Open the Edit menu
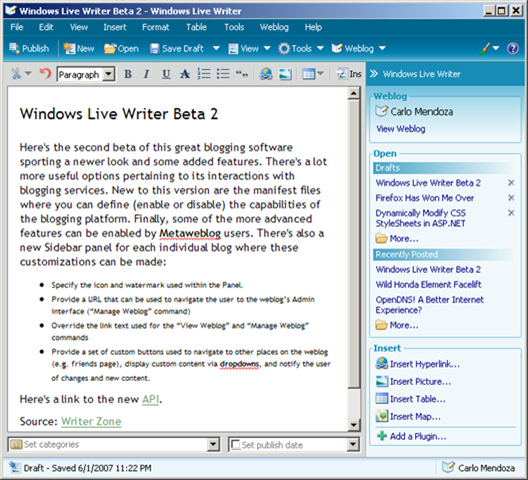 46,27
